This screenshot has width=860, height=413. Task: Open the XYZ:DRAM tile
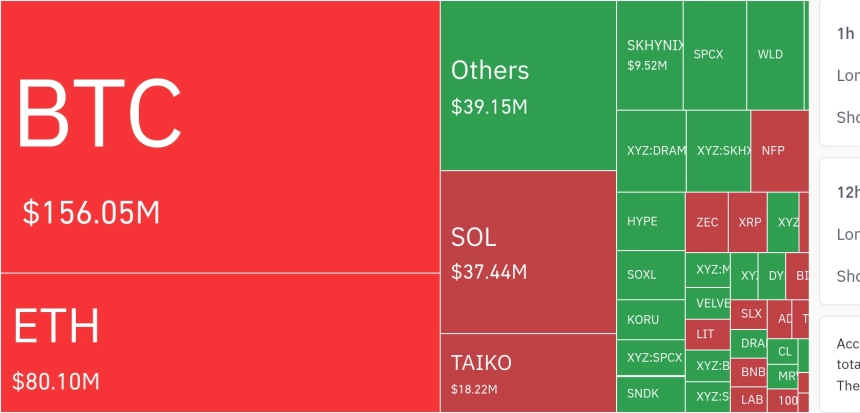click(652, 151)
